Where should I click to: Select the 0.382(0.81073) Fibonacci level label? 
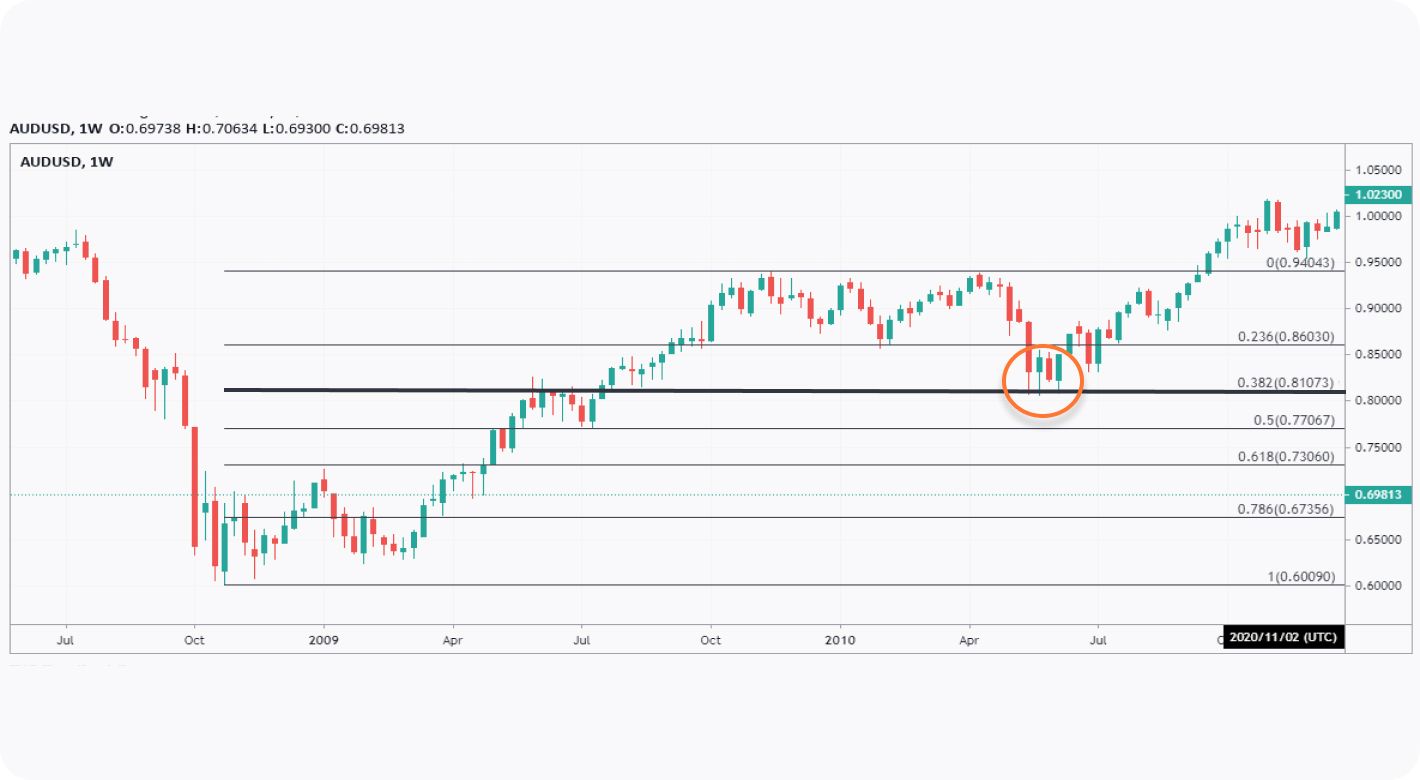[1284, 382]
